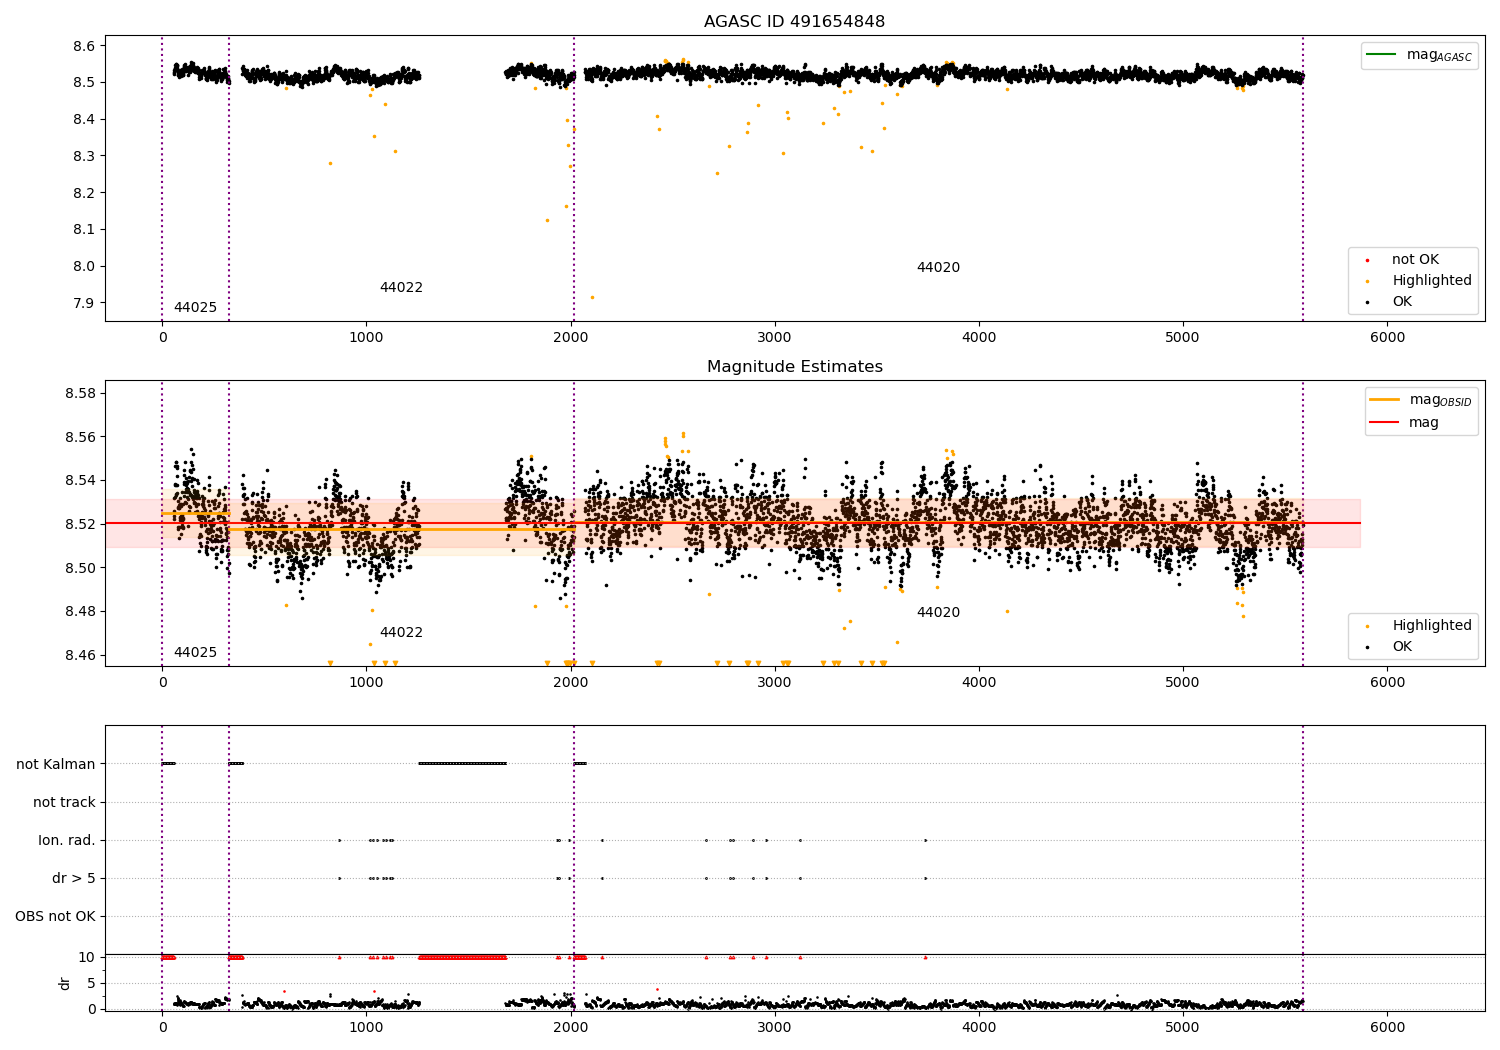Image resolution: width=1500 pixels, height=1050 pixels.
Task: Click the 4000 x-axis tick in Magnitude Estimates plot
Action: 979,683
